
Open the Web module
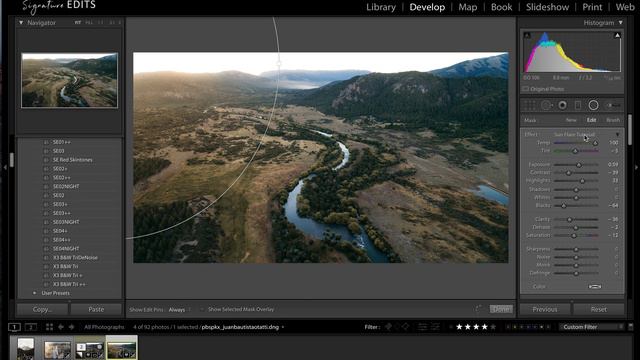[625, 7]
